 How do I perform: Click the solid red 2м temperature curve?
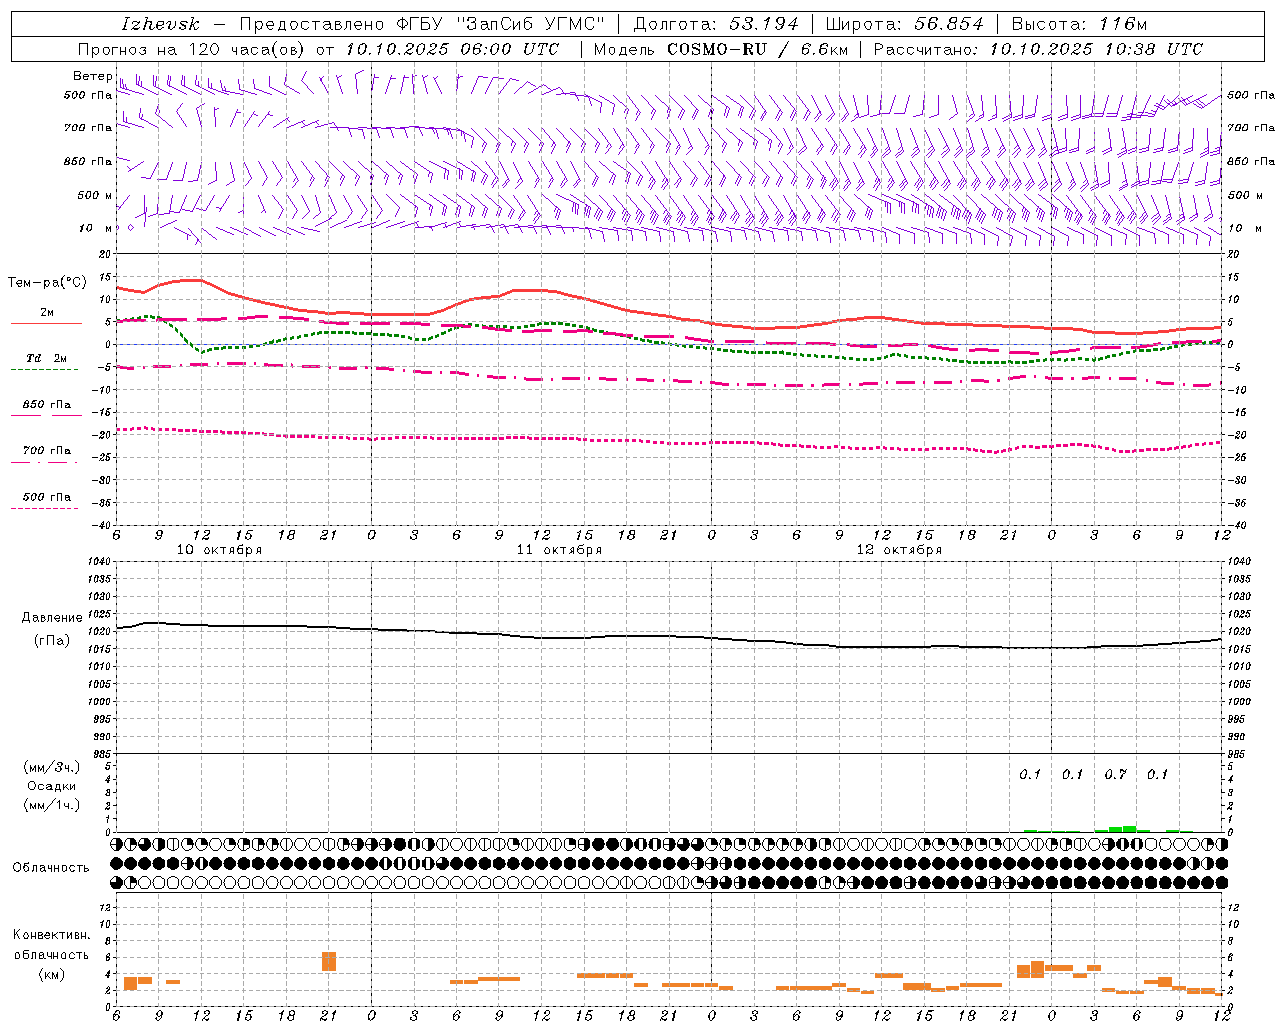pyautogui.click(x=543, y=290)
